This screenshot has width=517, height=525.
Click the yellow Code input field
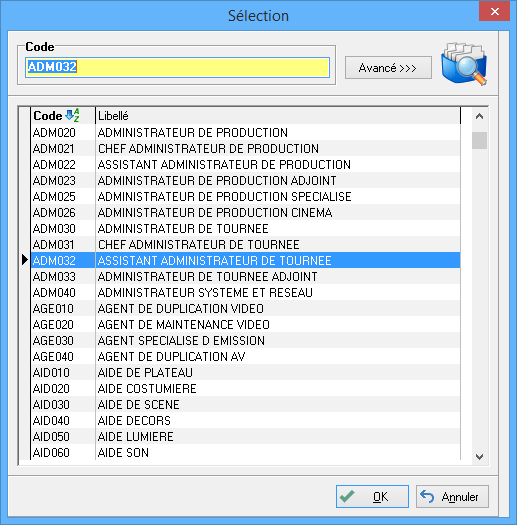pyautogui.click(x=177, y=67)
